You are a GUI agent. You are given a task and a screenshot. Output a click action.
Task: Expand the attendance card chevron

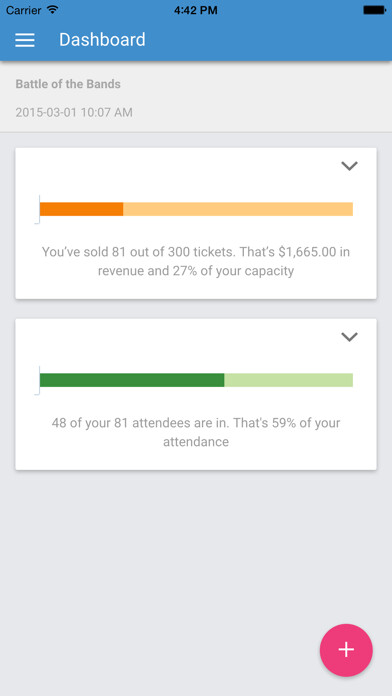pos(349,337)
